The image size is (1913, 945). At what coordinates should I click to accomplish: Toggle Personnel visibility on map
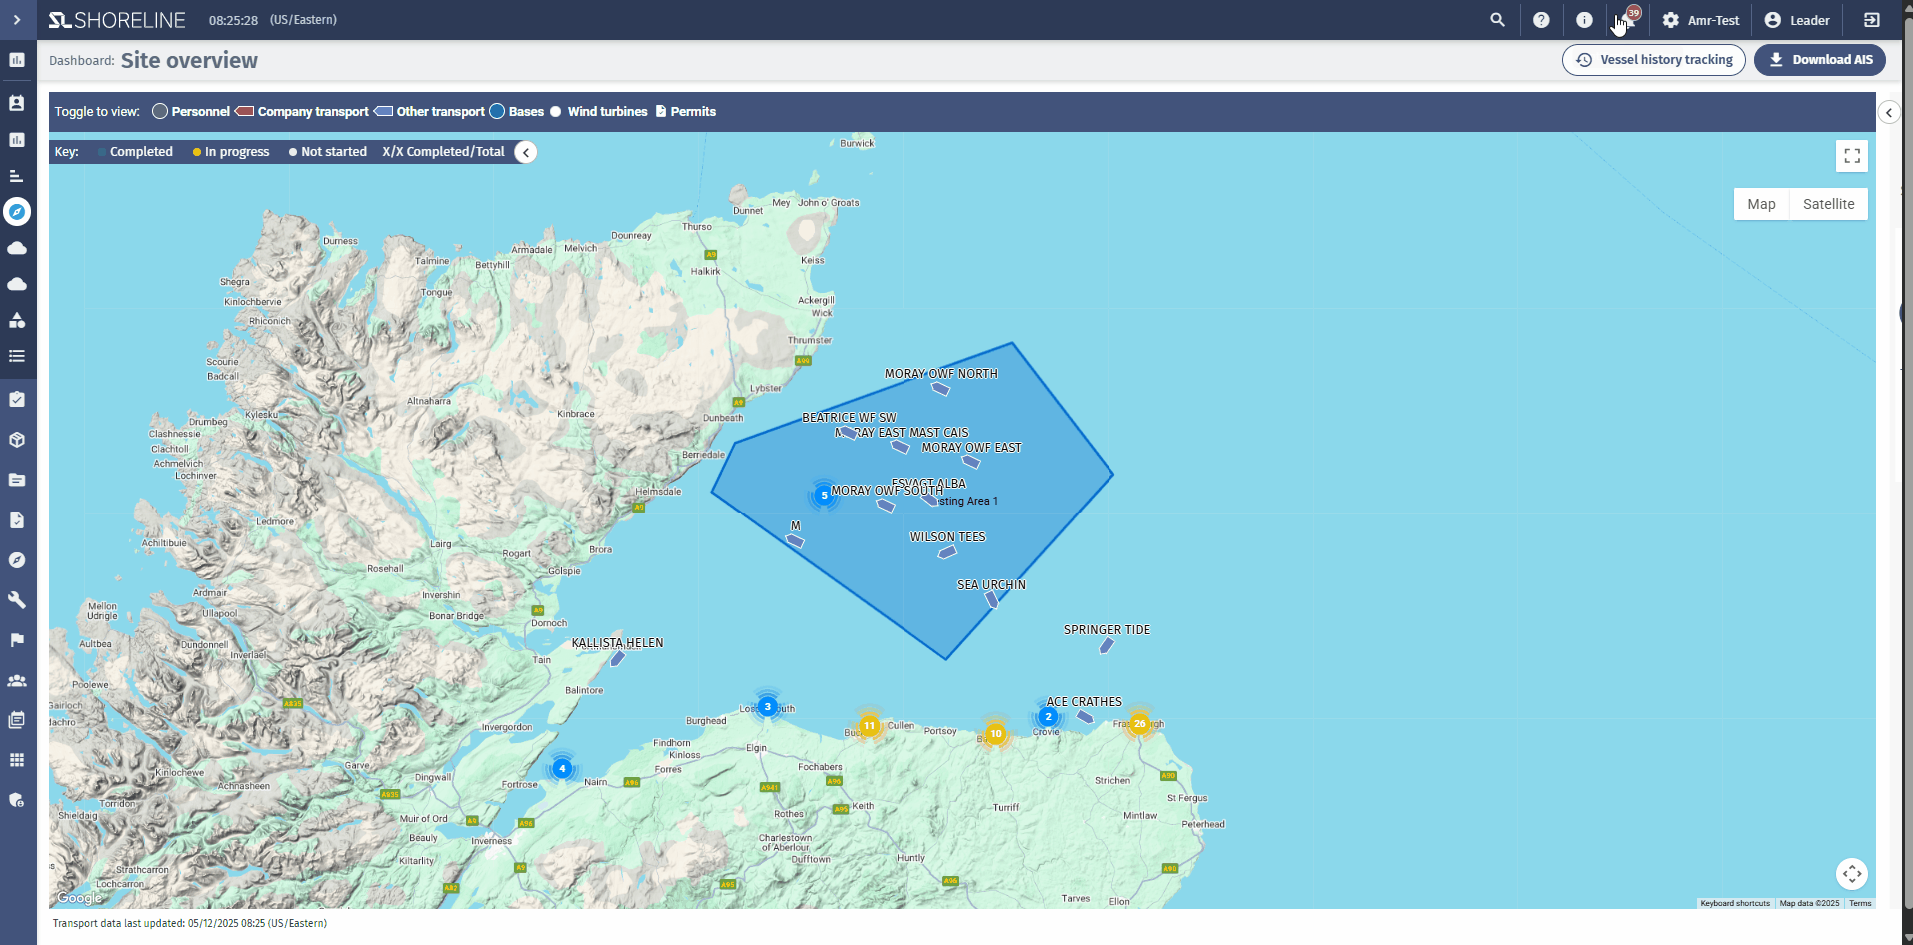(x=190, y=112)
